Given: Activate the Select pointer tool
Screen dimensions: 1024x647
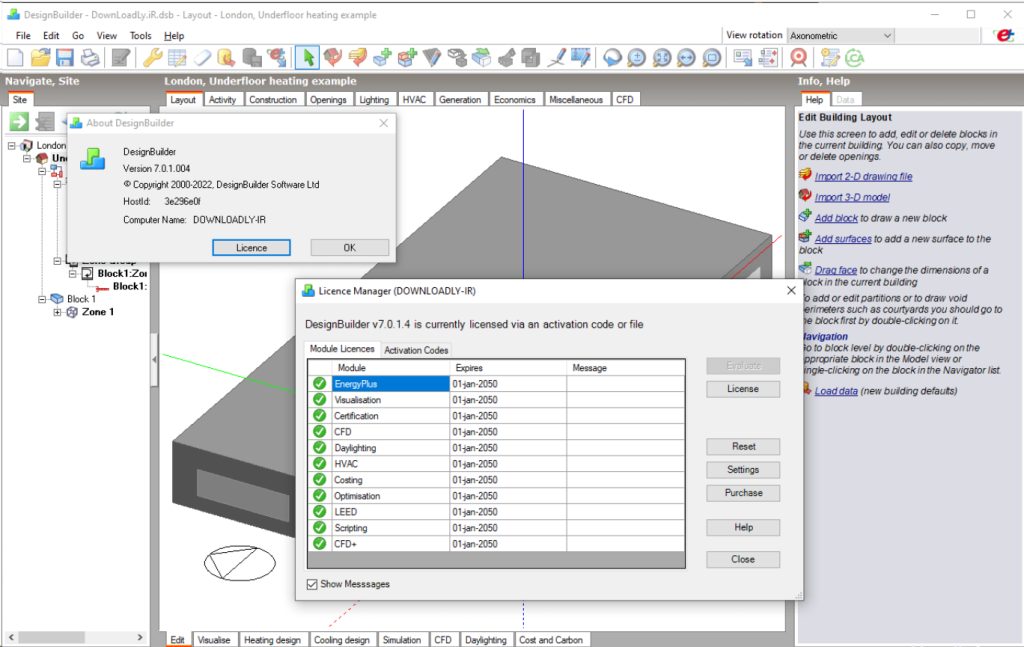Looking at the screenshot, I should click(x=308, y=58).
